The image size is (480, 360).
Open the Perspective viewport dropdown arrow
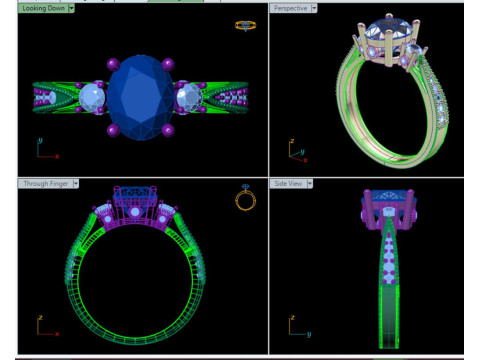tap(314, 8)
